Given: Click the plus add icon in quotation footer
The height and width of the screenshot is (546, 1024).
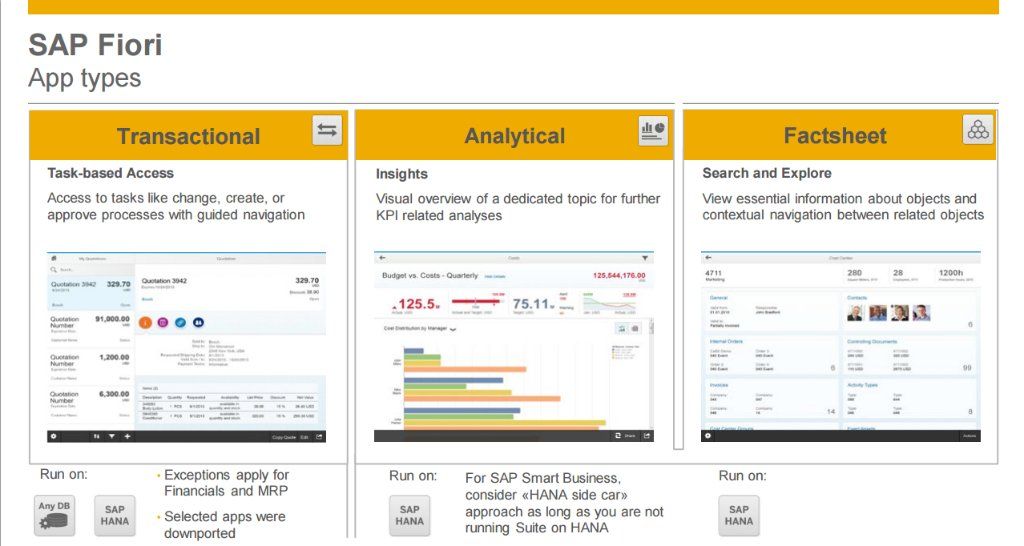Looking at the screenshot, I should click(x=127, y=436).
